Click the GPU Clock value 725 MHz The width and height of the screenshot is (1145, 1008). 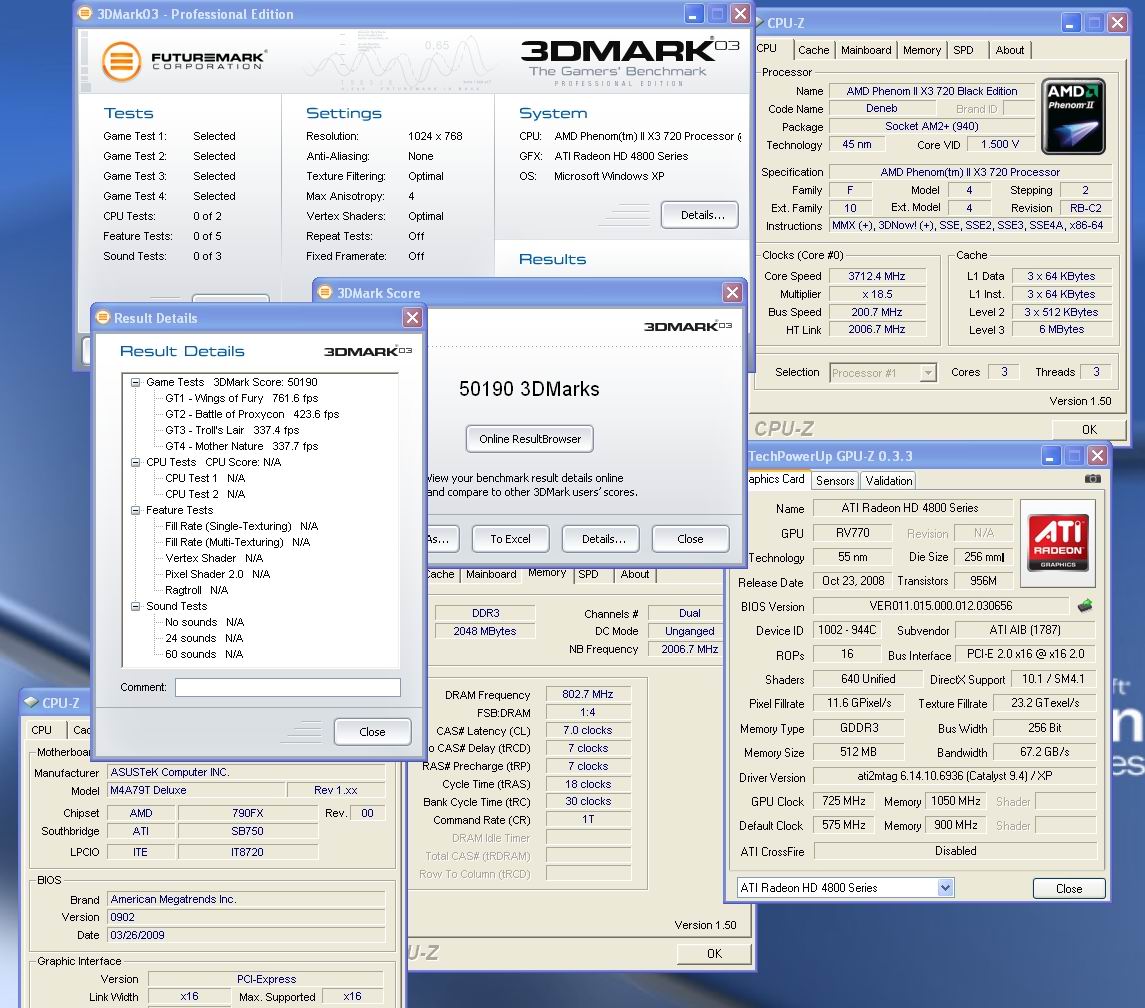click(843, 801)
